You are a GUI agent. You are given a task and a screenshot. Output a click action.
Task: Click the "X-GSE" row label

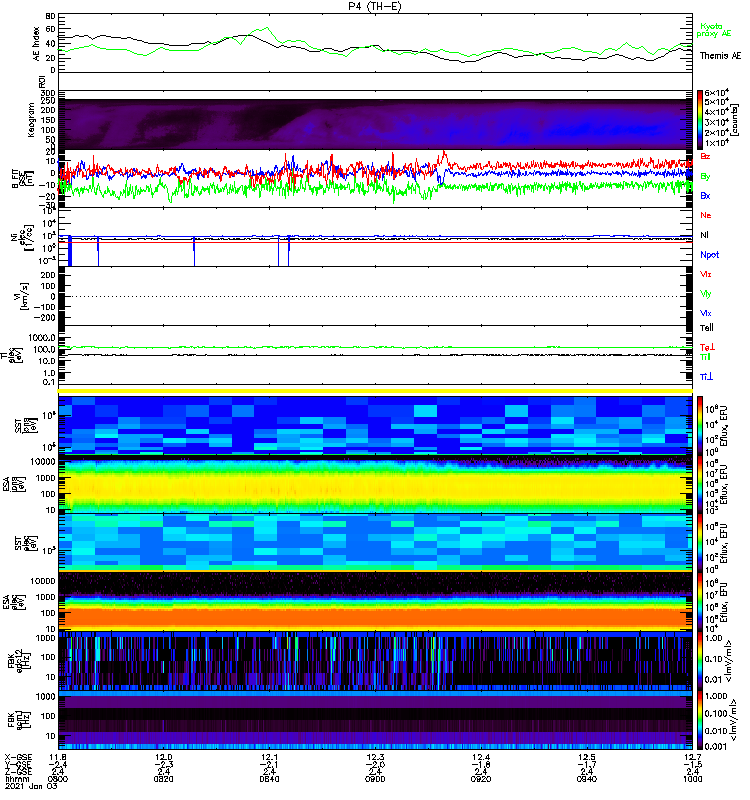[x=18, y=757]
